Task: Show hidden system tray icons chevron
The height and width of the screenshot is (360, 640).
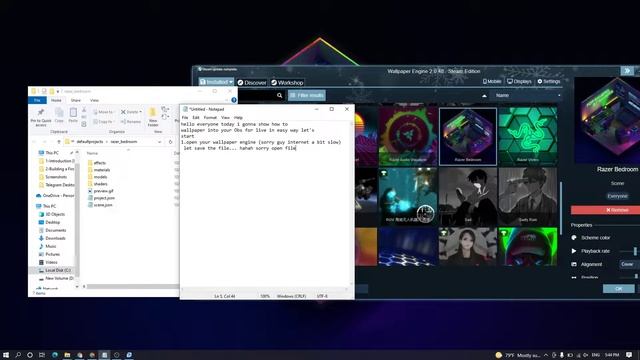Action: 545,355
